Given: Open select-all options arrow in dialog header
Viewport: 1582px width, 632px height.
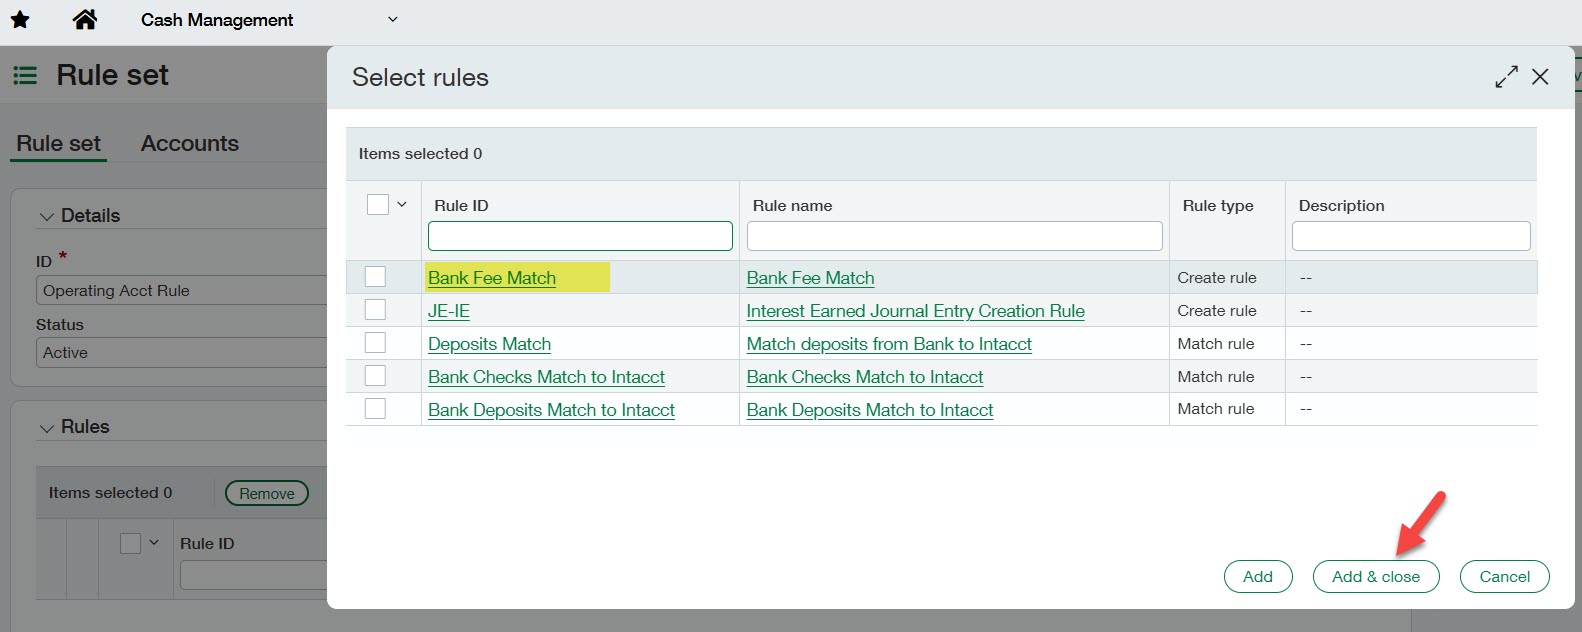Looking at the screenshot, I should 402,205.
